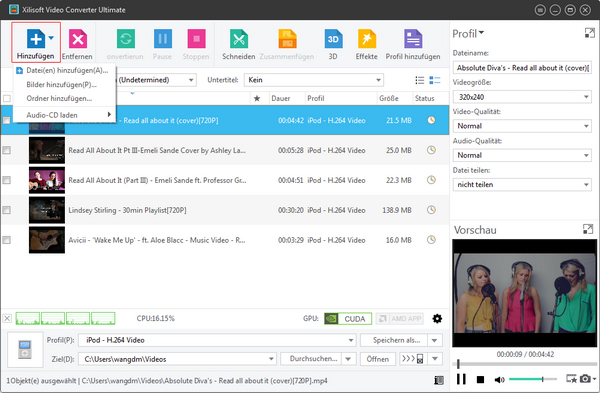This screenshot has width=600, height=393.
Task: Click status clock icon of Avicii row
Action: [431, 240]
